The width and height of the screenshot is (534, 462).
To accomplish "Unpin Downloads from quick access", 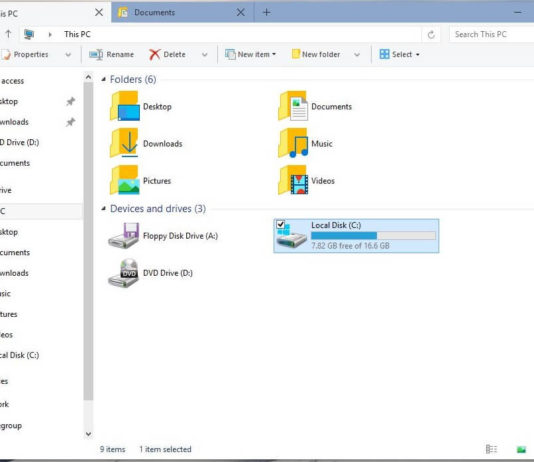I will point(70,122).
